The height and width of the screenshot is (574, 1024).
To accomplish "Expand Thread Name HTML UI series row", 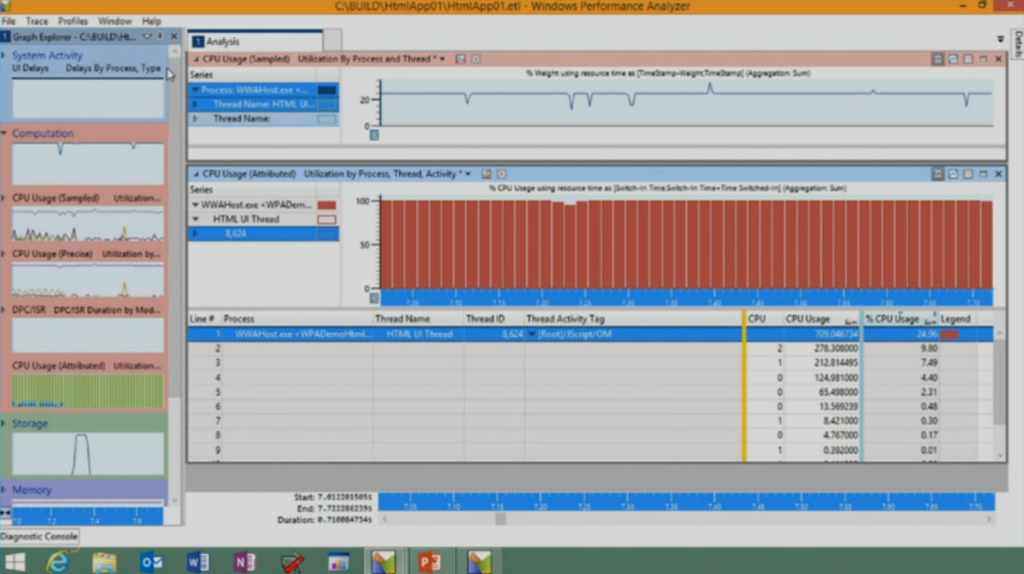I will click(195, 104).
